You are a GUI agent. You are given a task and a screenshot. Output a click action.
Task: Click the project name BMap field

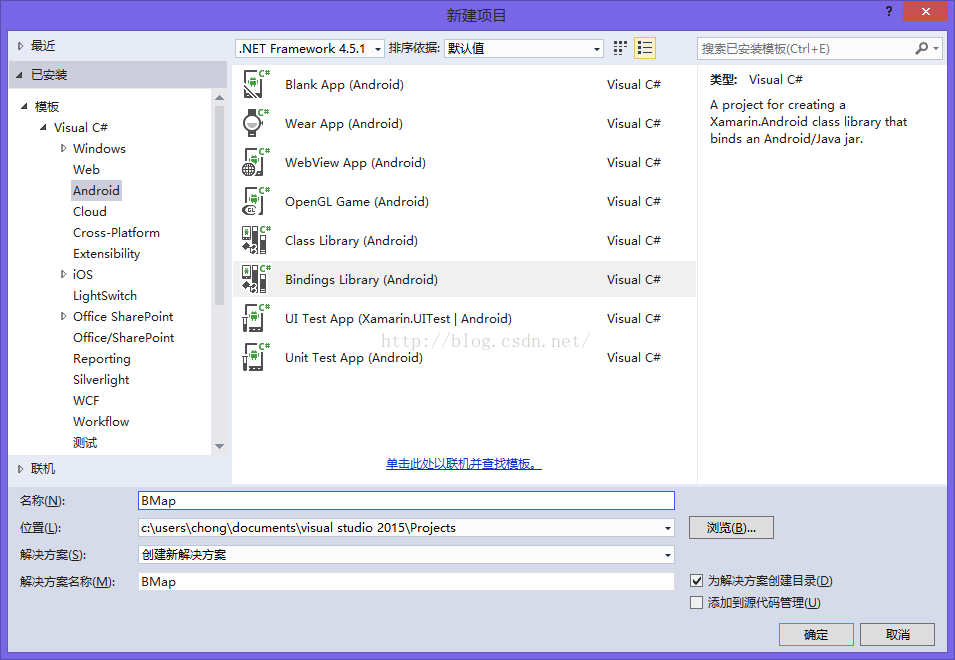(x=406, y=500)
